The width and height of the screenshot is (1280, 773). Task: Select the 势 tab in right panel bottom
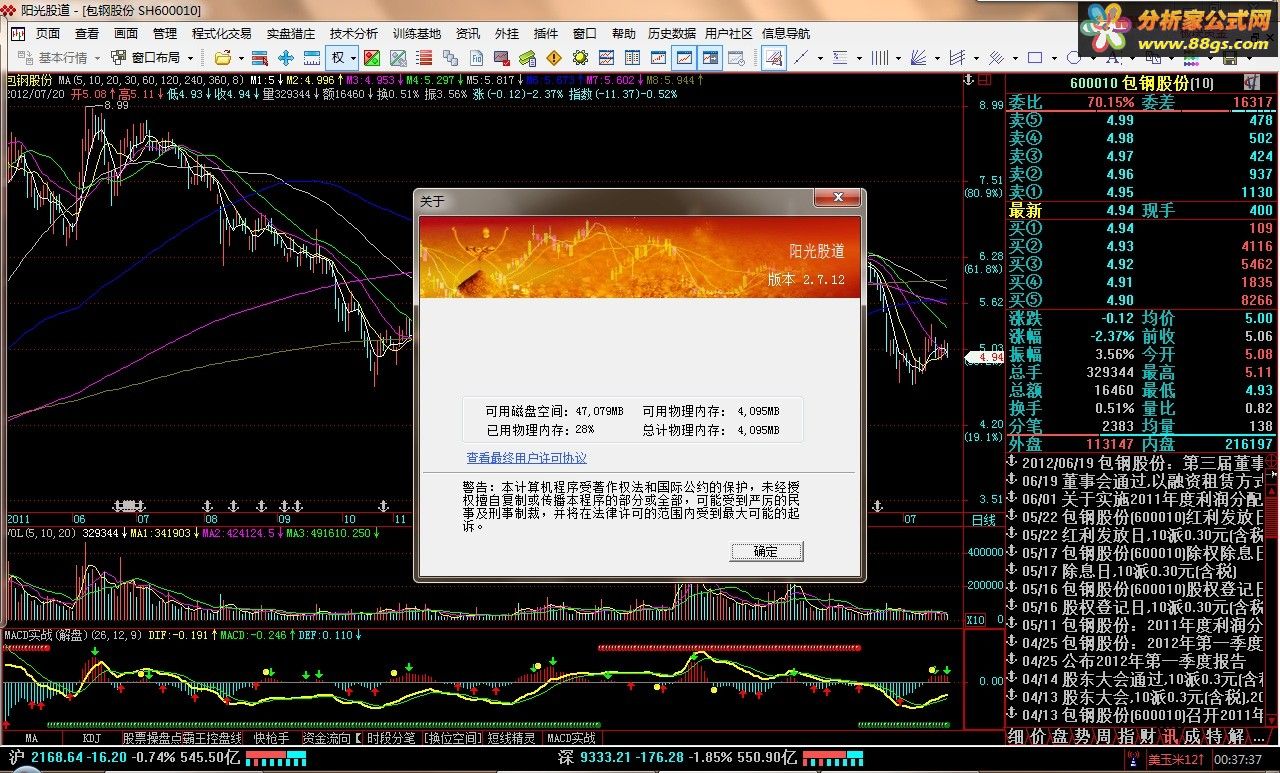(1082, 736)
